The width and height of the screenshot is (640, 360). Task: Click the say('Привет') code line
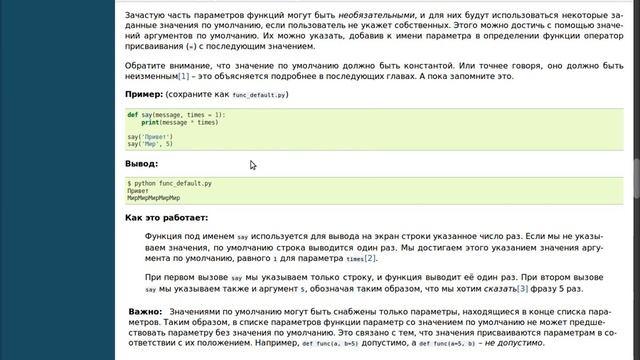pyautogui.click(x=150, y=137)
